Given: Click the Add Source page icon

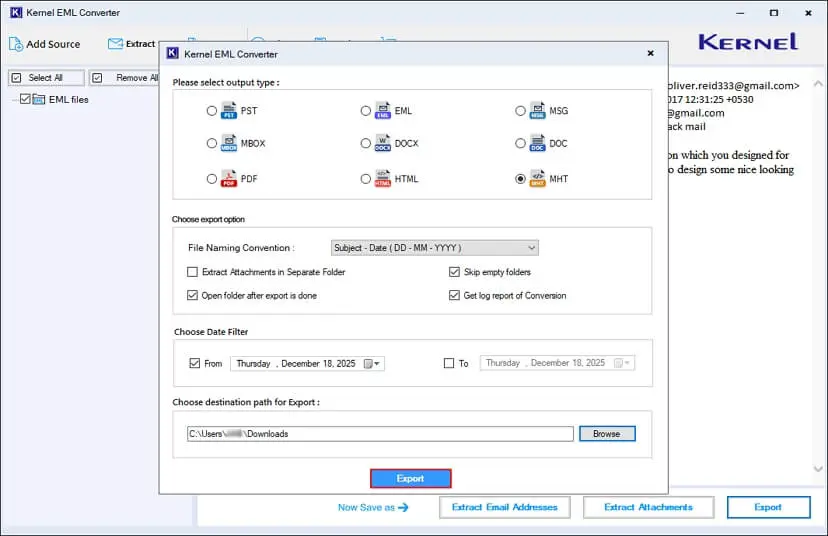Looking at the screenshot, I should coord(16,44).
